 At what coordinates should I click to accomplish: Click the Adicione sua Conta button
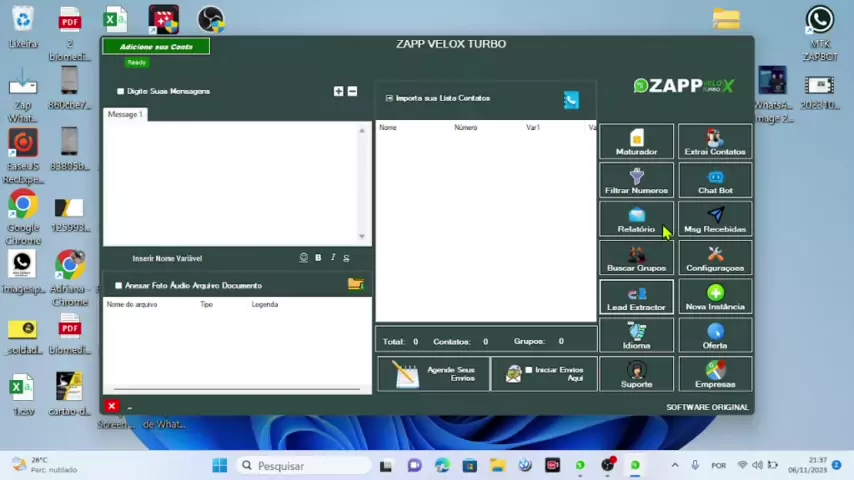[x=156, y=46]
